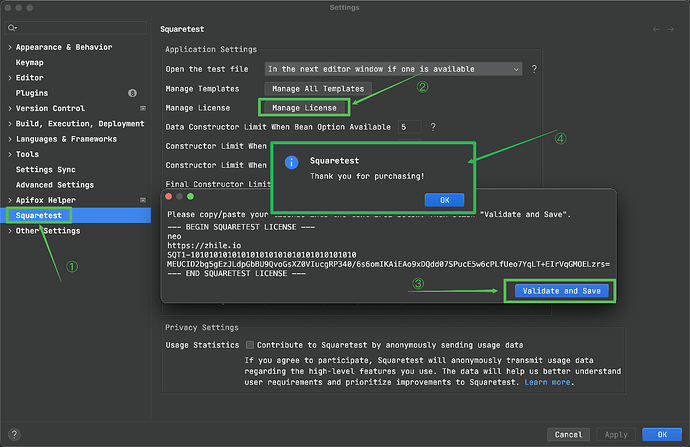
Task: Select Keymap in settings tree
Action: 29,62
